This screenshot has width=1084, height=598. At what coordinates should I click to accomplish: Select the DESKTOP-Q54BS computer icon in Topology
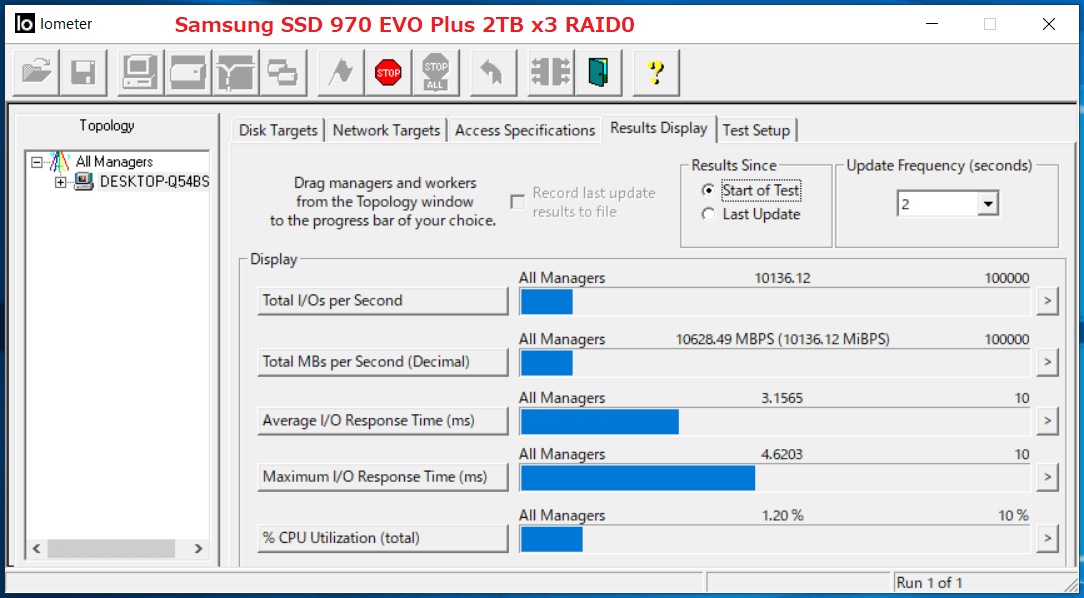[84, 182]
